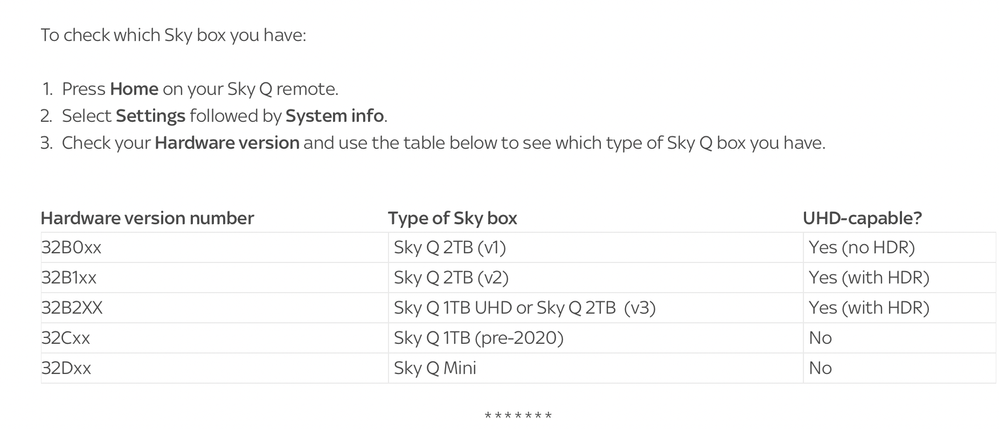Click the 'Sky Q 1TB (pre-2020)' cell
This screenshot has height=429, width=999.
[479, 338]
